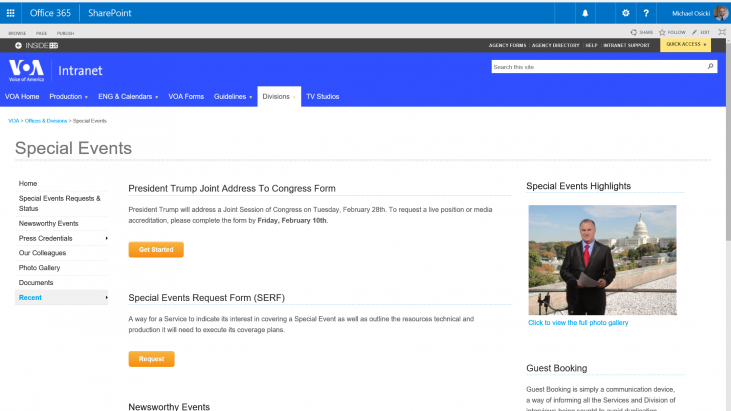731x411 pixels.
Task: Open Our Colleagues in left navigation
Action: point(42,253)
